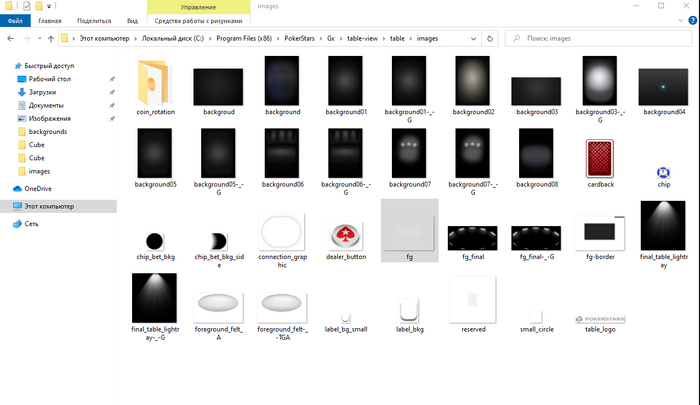
Task: Select the fg_final-_-G image file
Action: [x=536, y=243]
